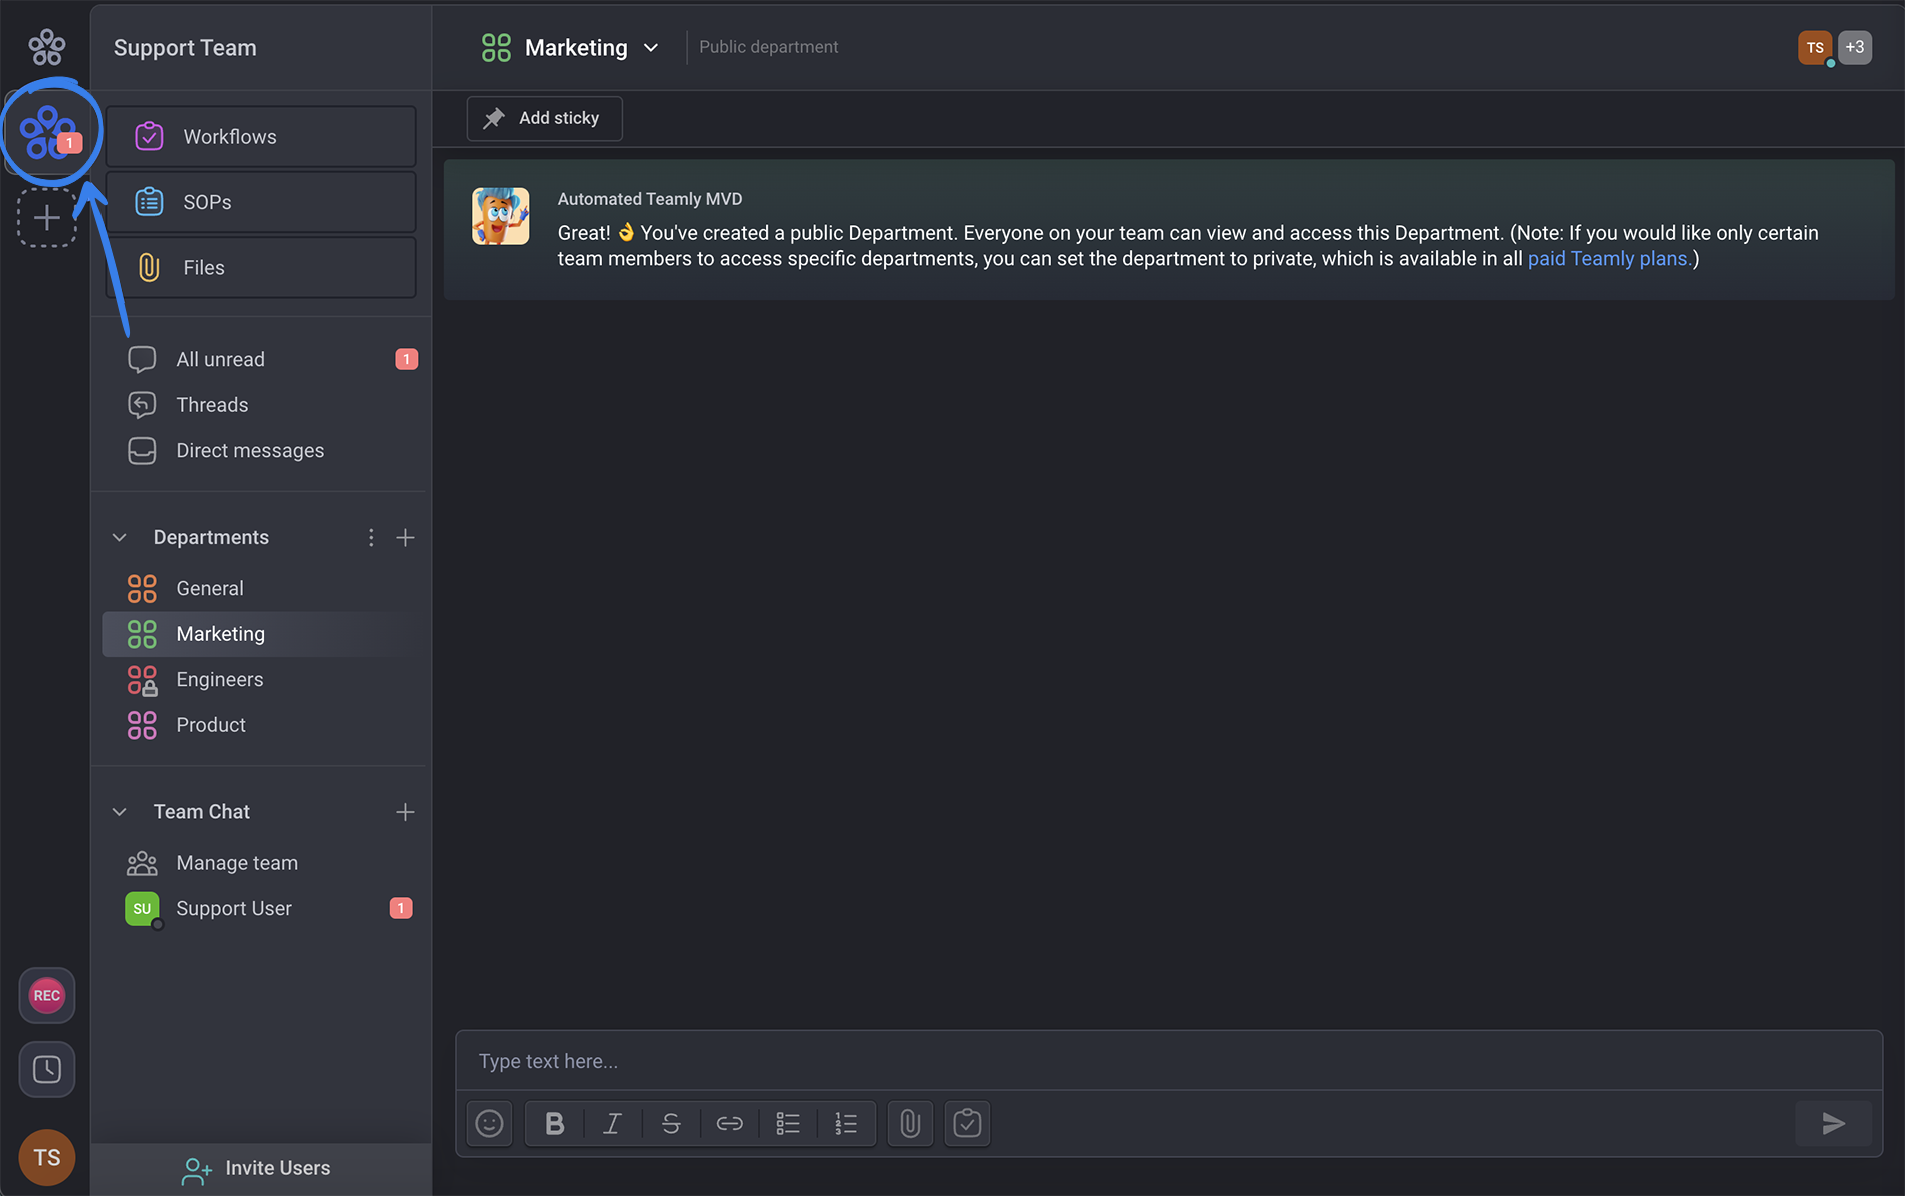
Task: Open the All unread view
Action: pos(219,358)
